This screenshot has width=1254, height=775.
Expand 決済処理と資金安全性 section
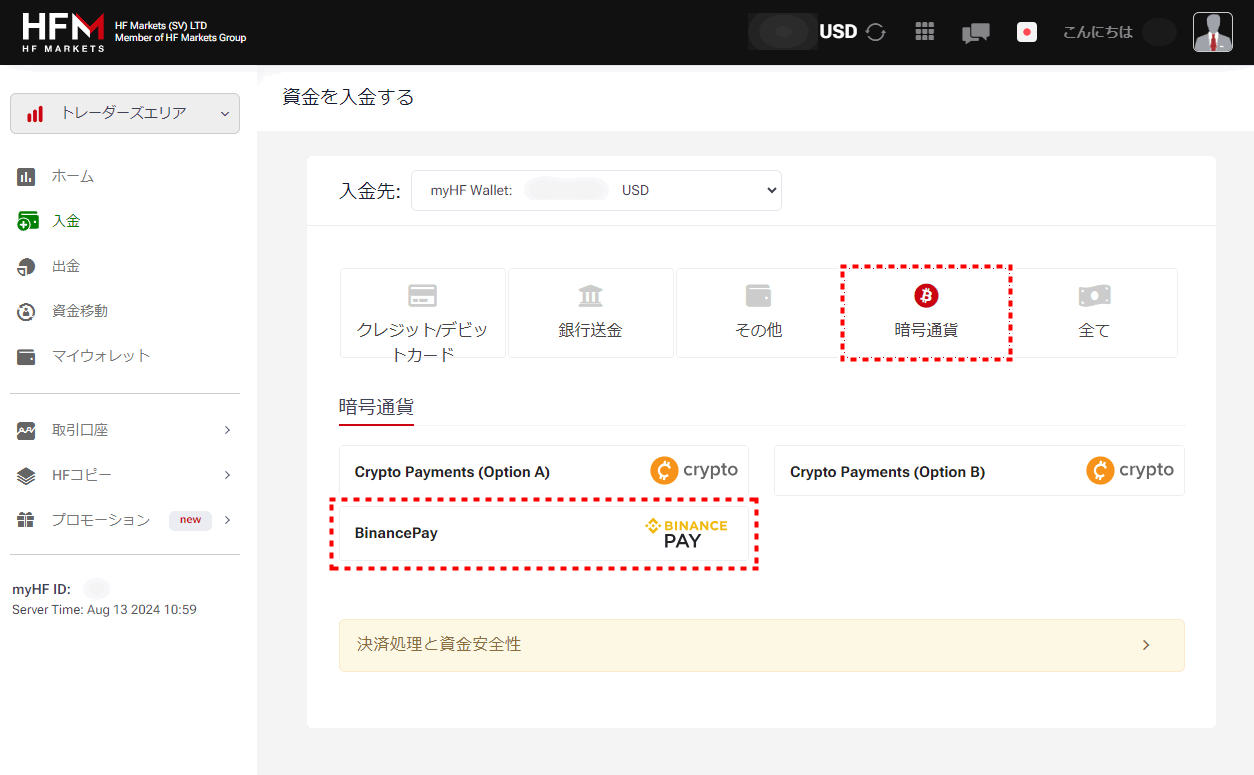pyautogui.click(x=762, y=645)
